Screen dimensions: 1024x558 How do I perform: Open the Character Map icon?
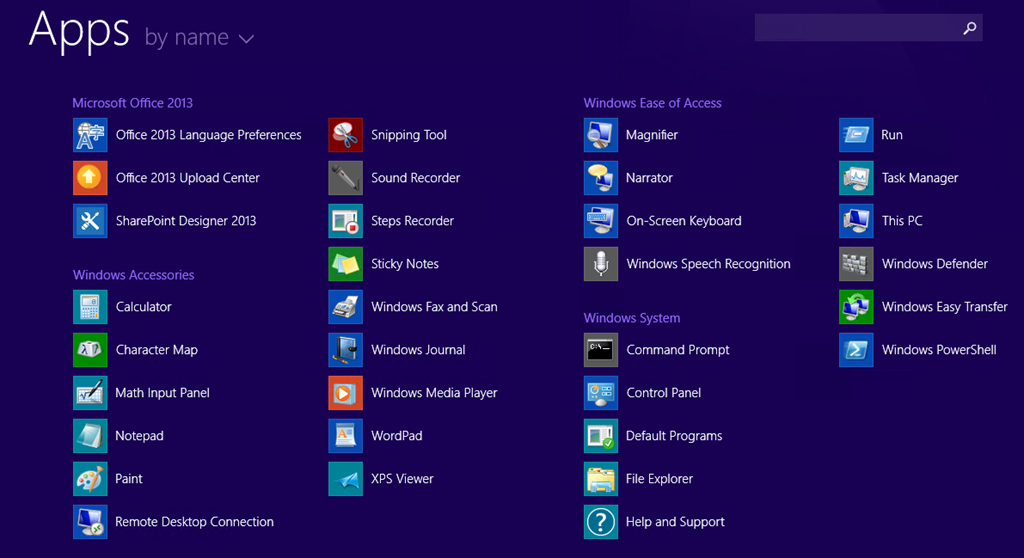90,350
